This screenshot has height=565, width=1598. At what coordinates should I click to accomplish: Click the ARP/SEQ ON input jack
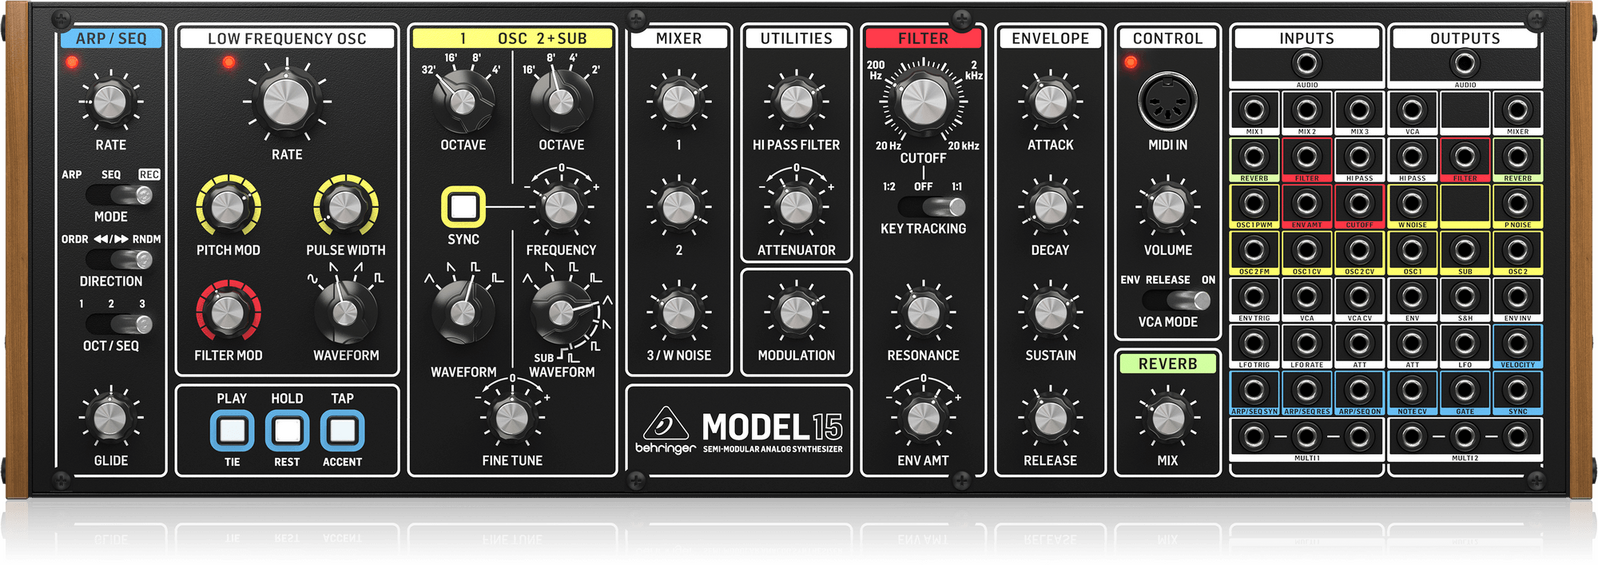(1359, 390)
